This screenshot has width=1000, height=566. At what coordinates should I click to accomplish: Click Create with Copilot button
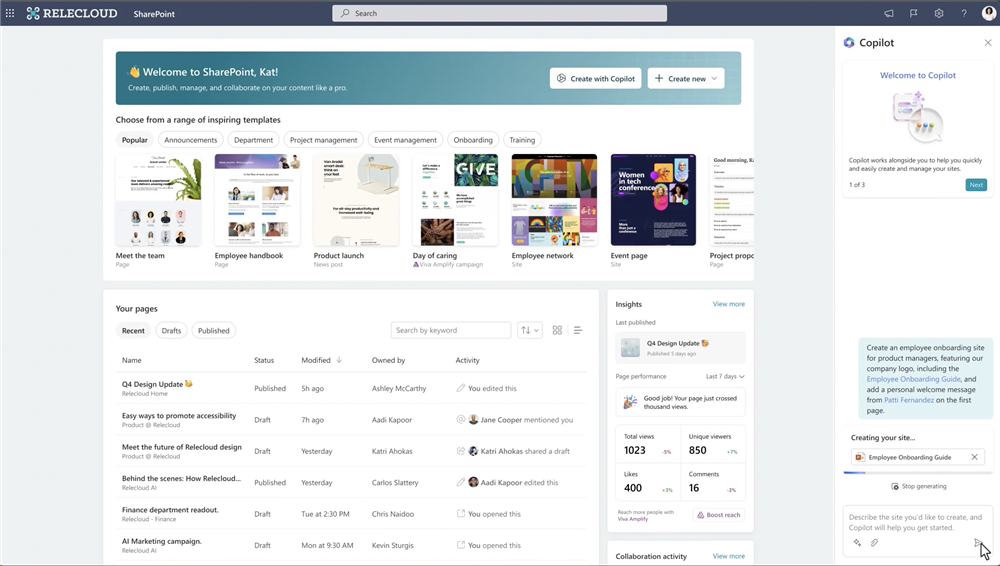(x=596, y=78)
